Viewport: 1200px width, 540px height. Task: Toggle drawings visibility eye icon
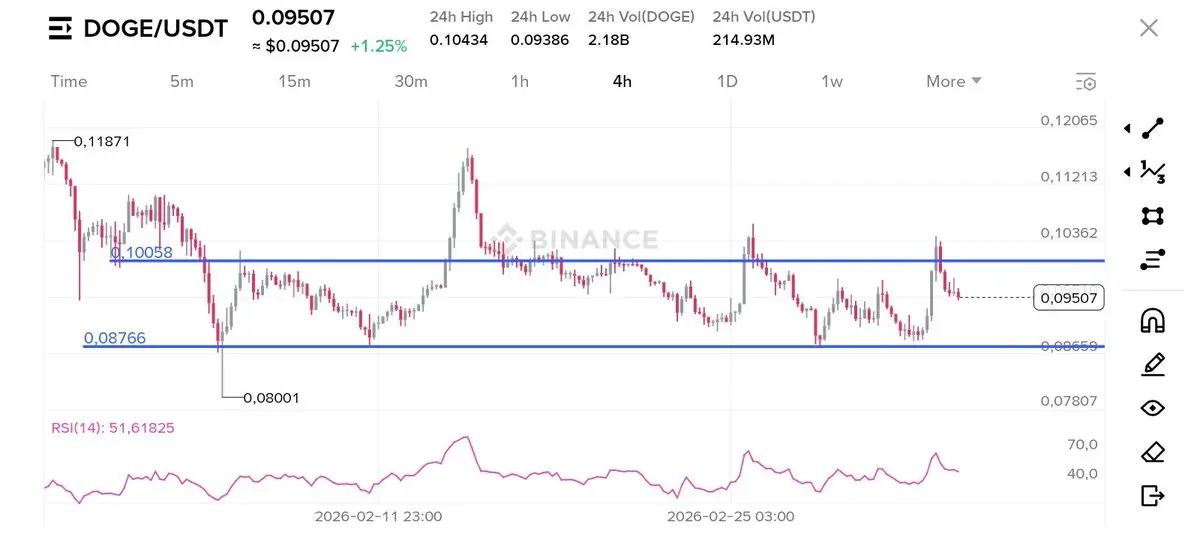[x=1153, y=408]
